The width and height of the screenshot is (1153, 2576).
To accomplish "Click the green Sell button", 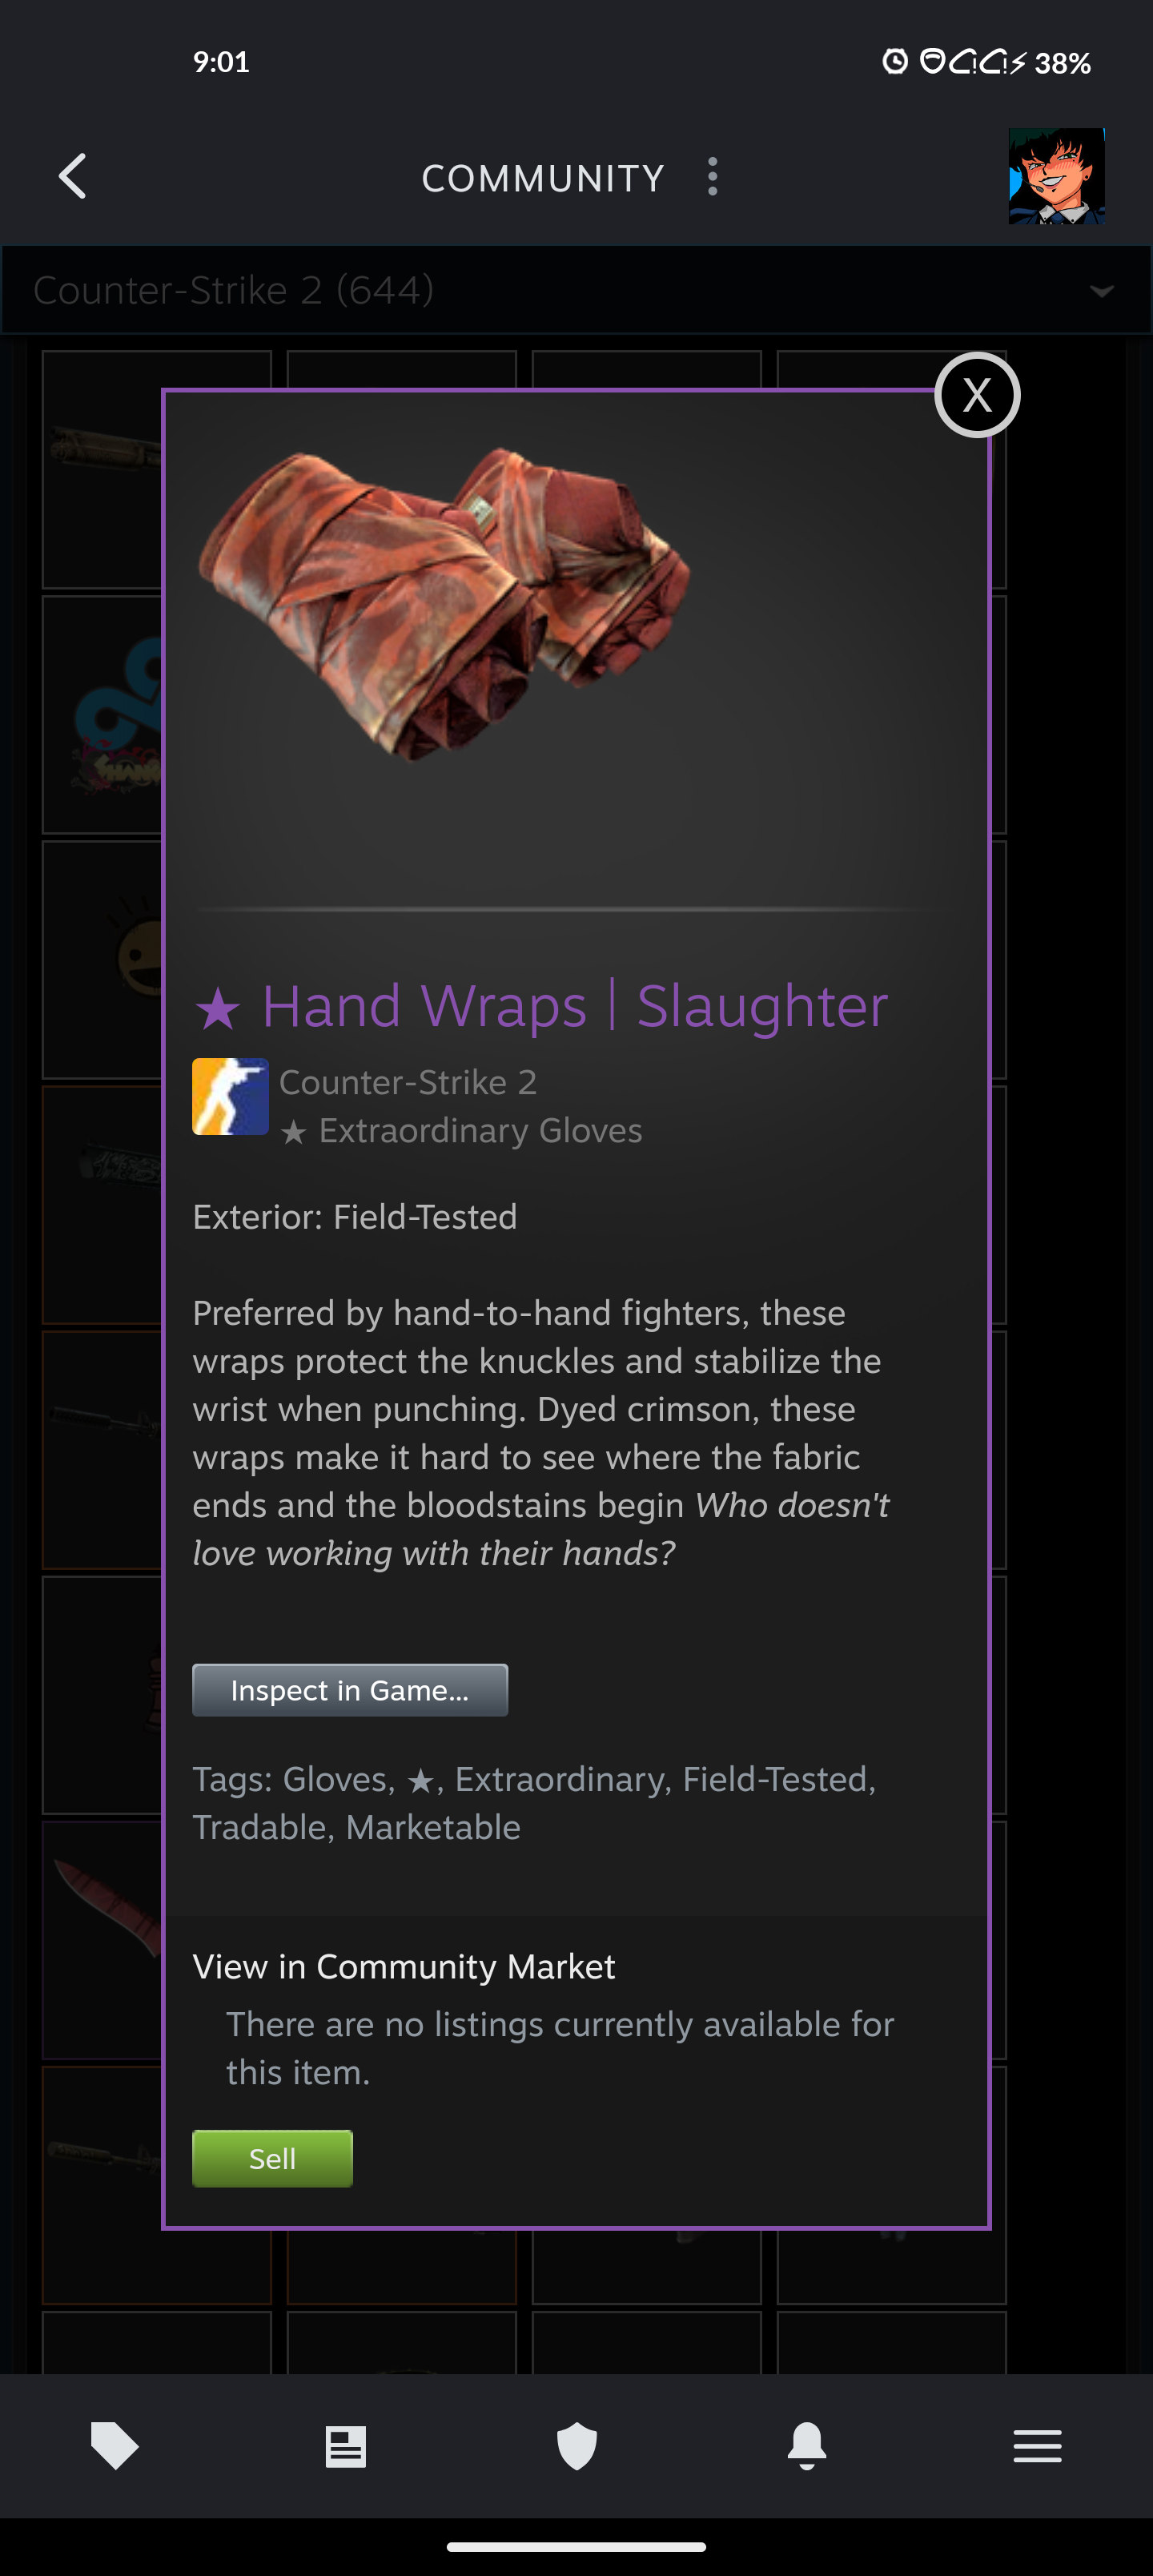I will coord(272,2158).
